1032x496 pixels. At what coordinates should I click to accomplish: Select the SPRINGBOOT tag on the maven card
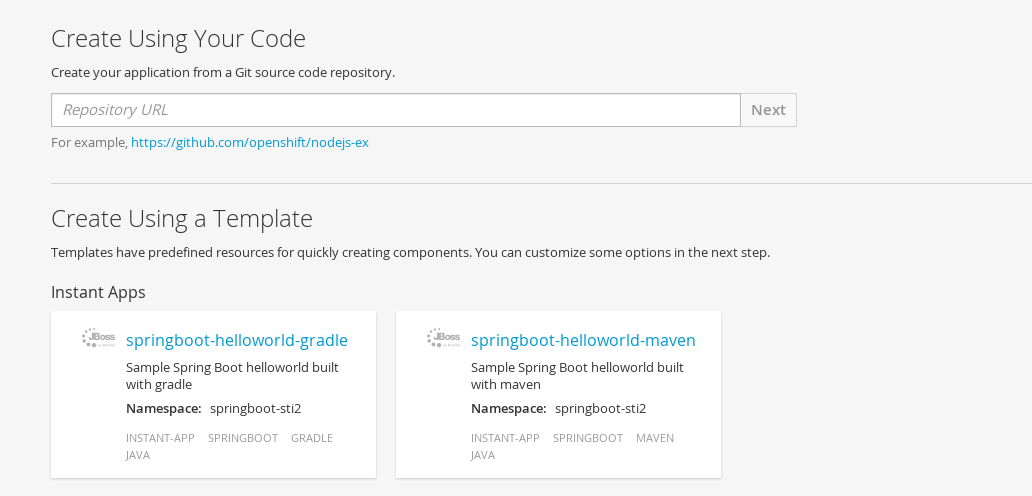(588, 438)
